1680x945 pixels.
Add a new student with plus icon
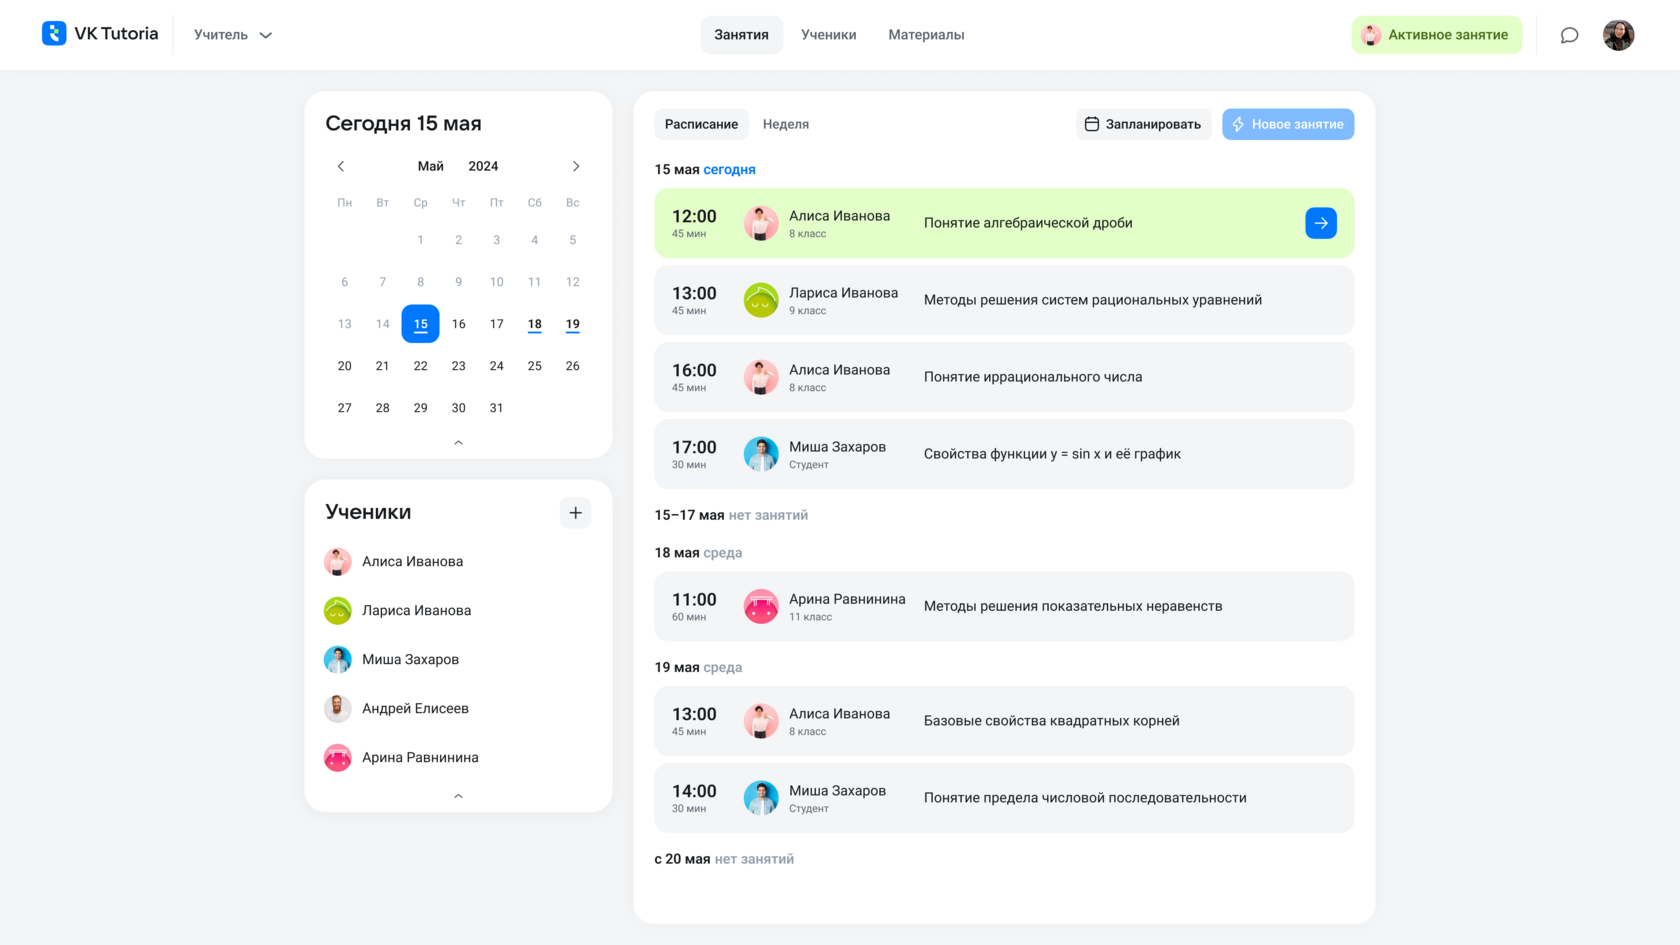pyautogui.click(x=575, y=513)
